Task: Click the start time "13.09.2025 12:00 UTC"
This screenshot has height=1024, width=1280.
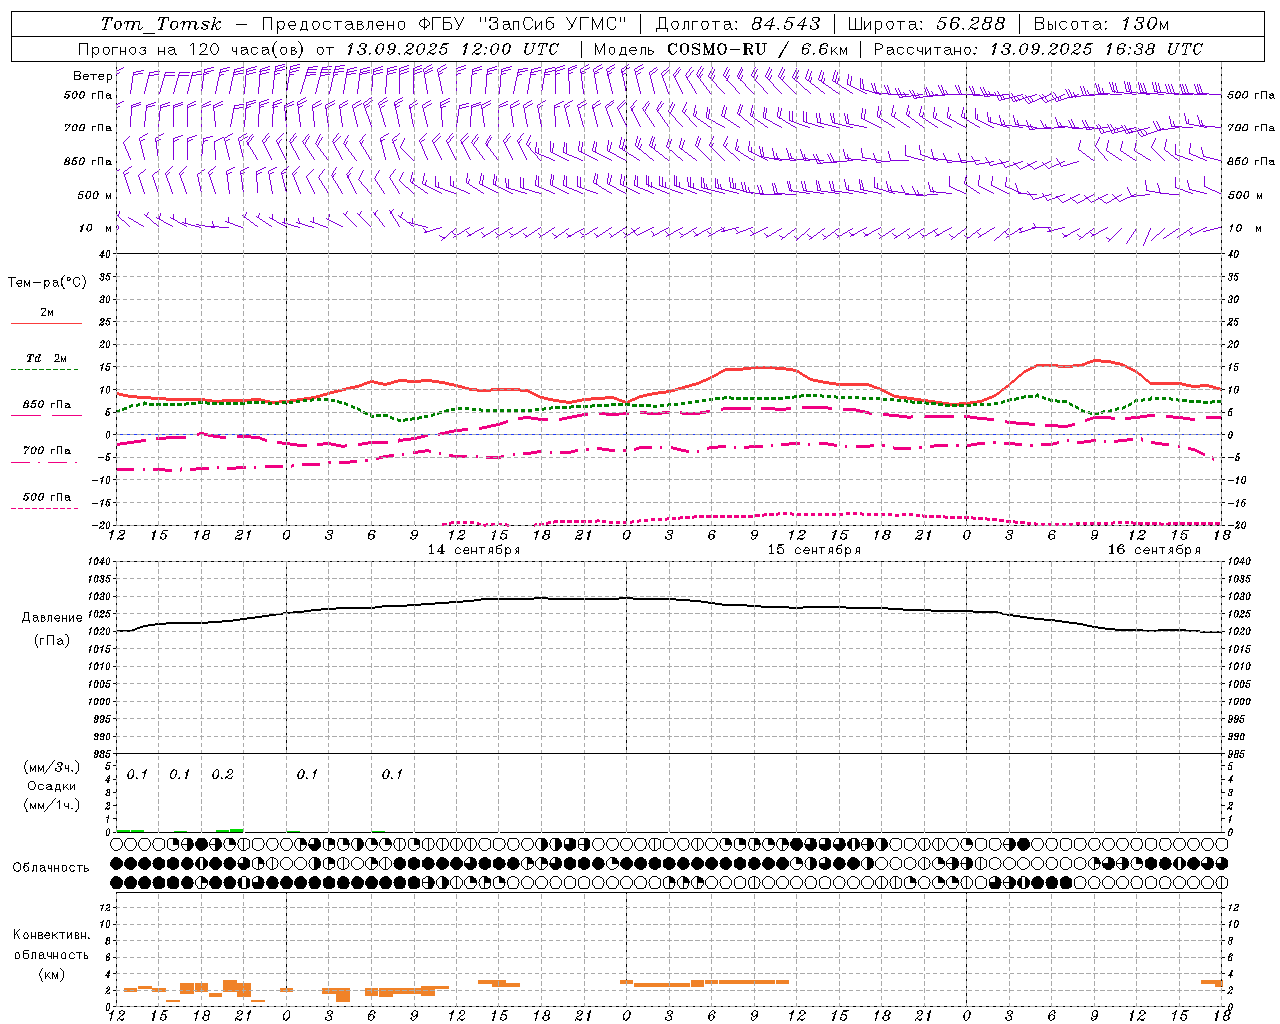Action: (452, 49)
